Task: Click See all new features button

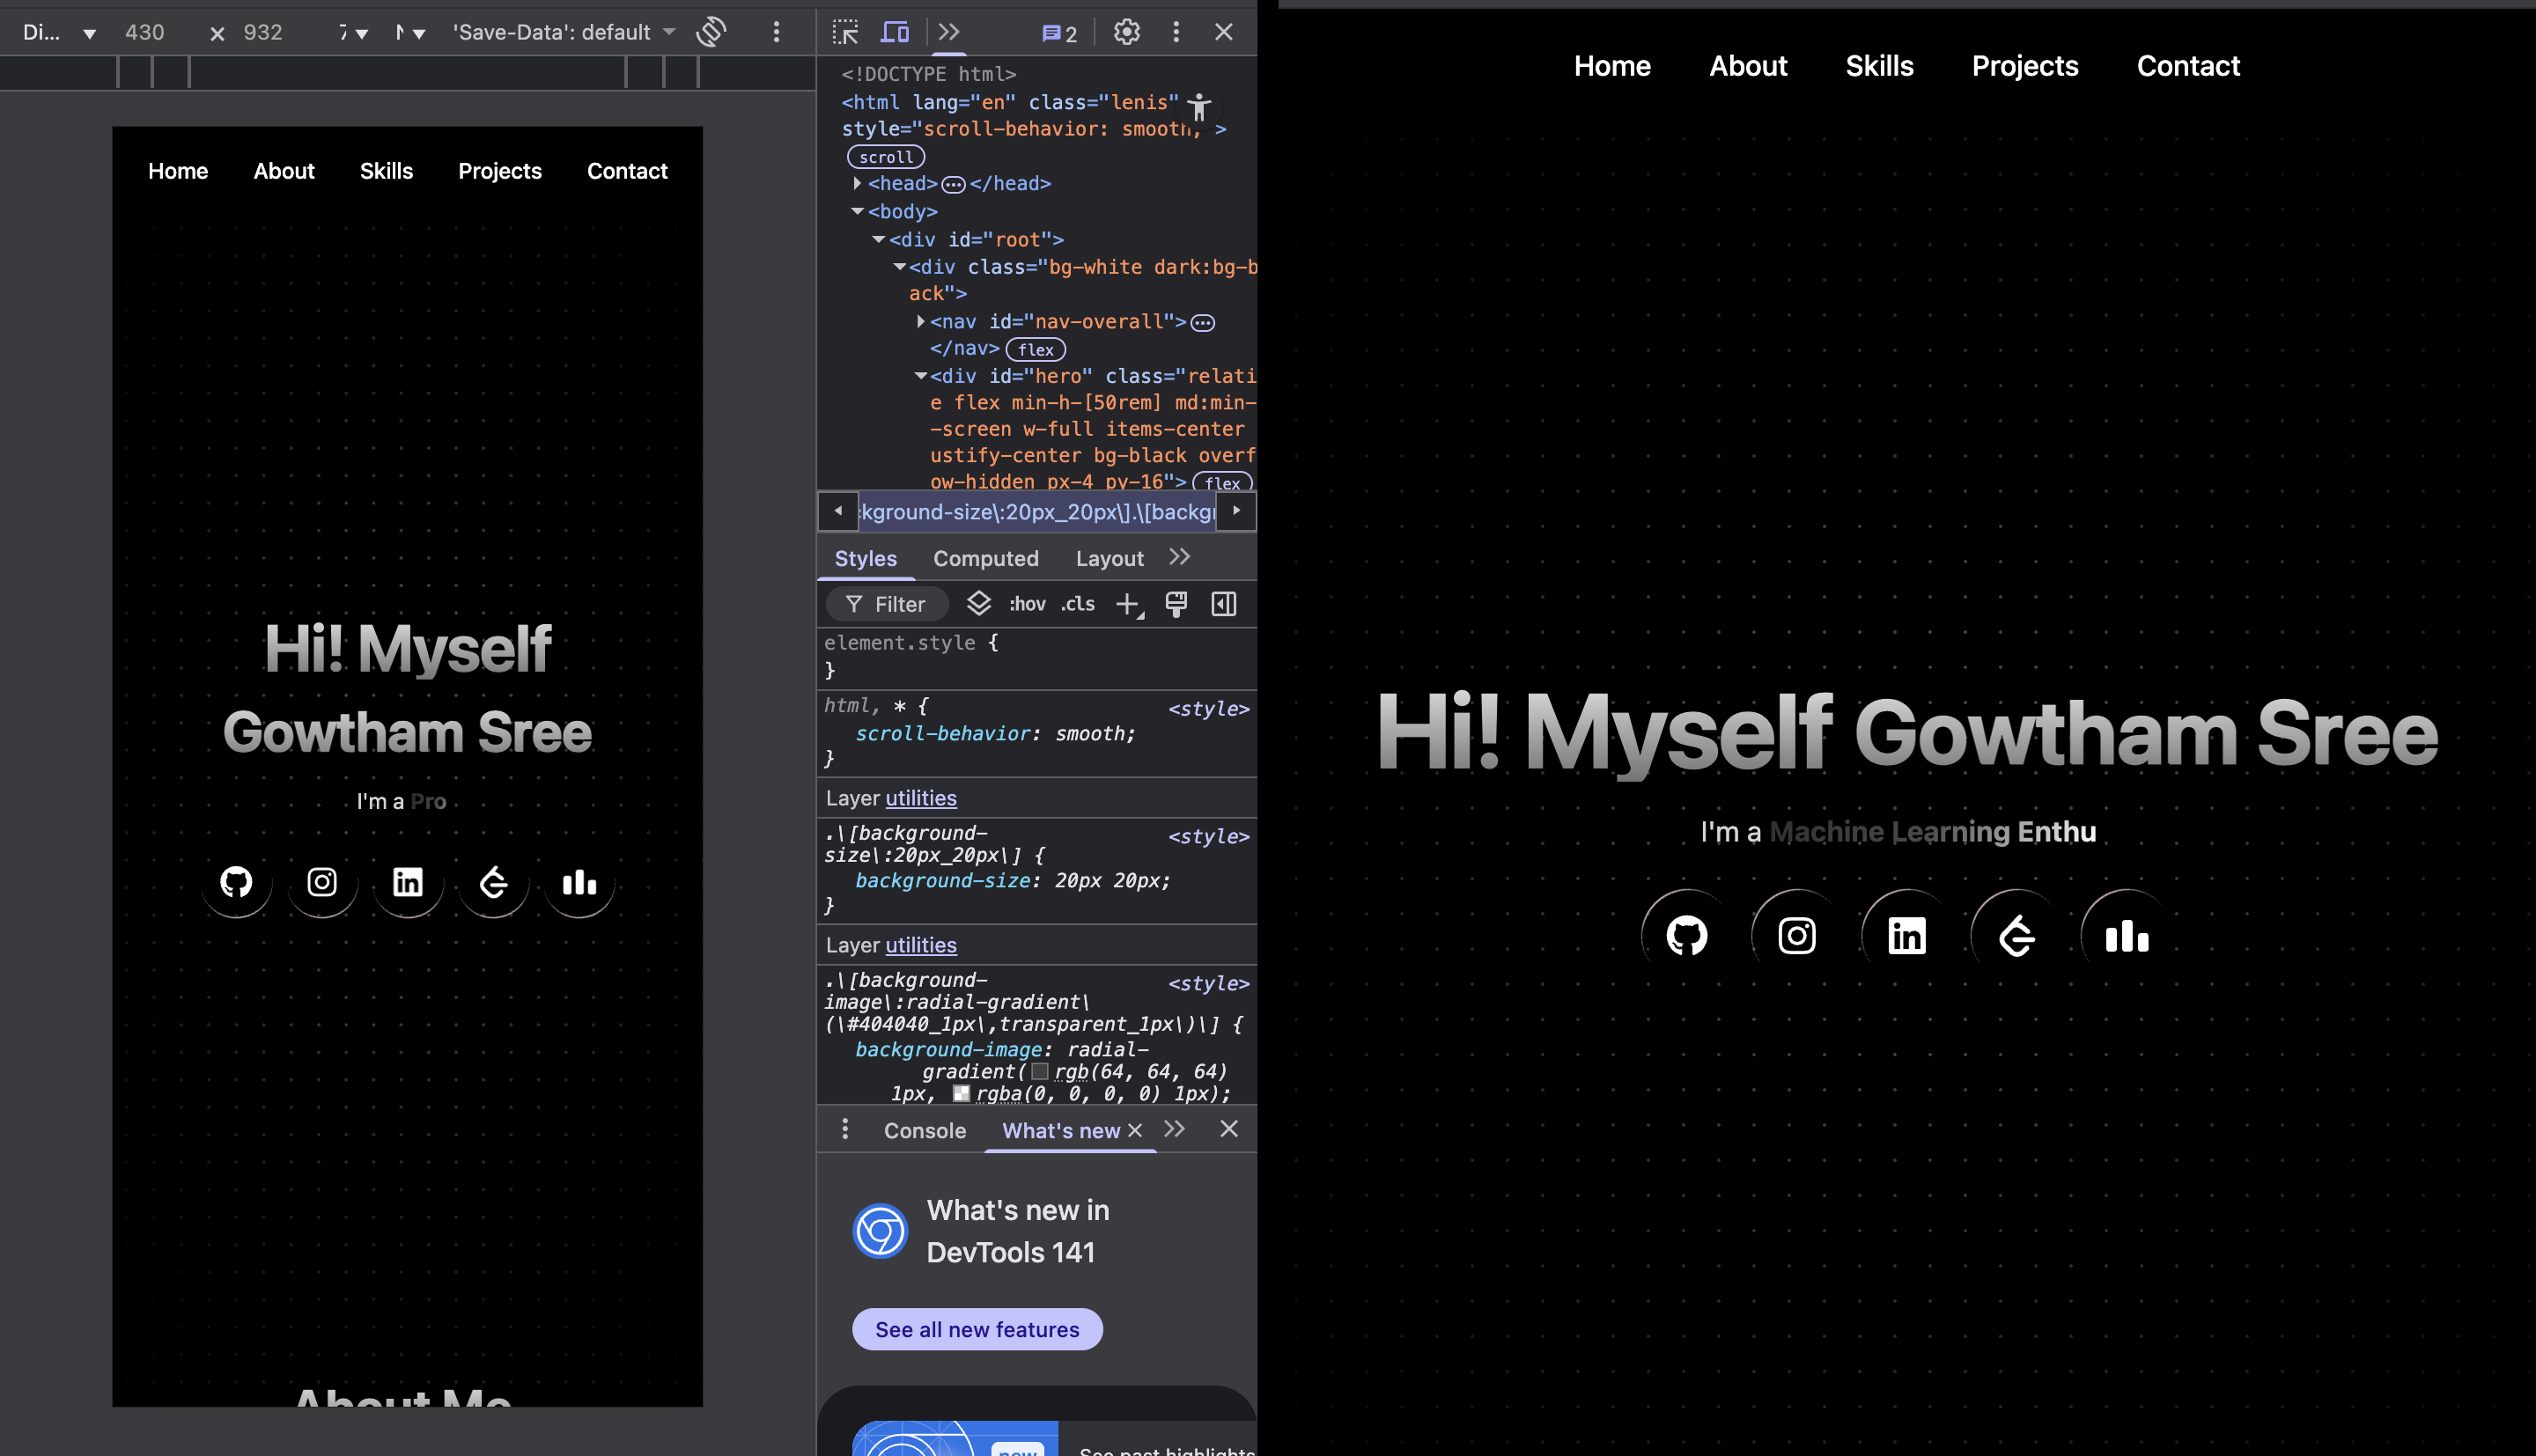Action: [977, 1329]
